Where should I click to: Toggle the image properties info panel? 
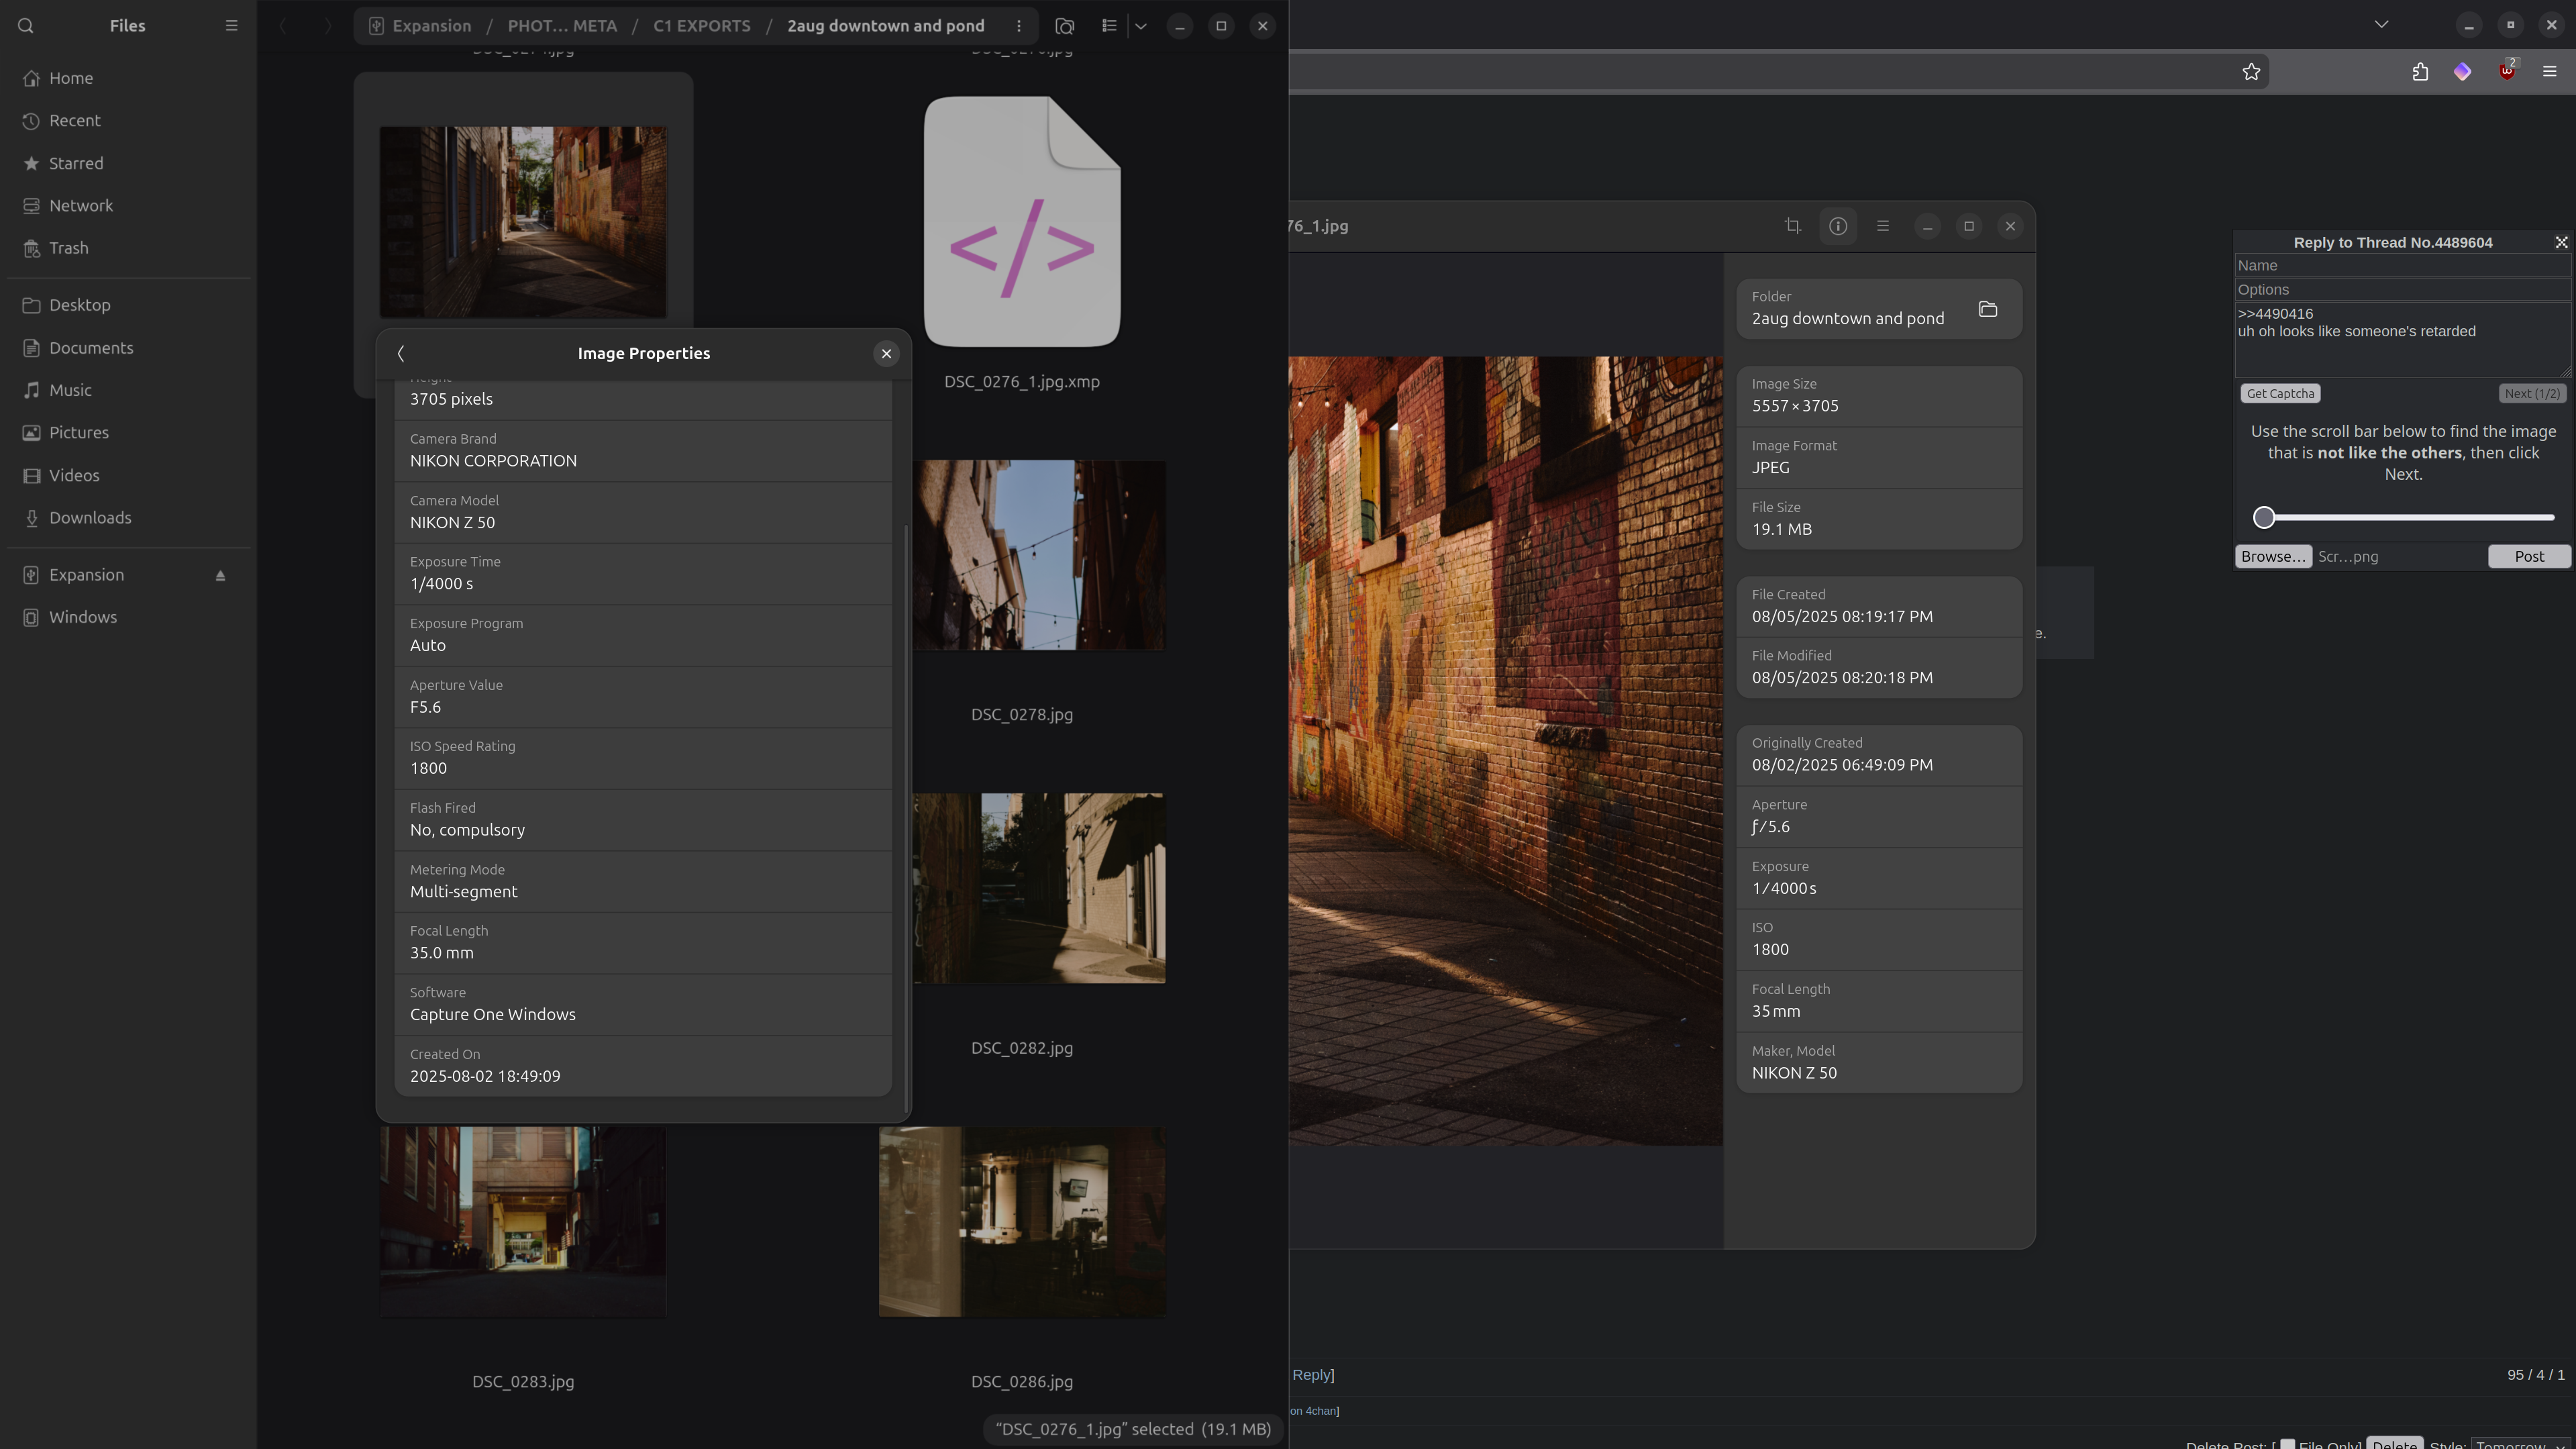(x=1838, y=226)
